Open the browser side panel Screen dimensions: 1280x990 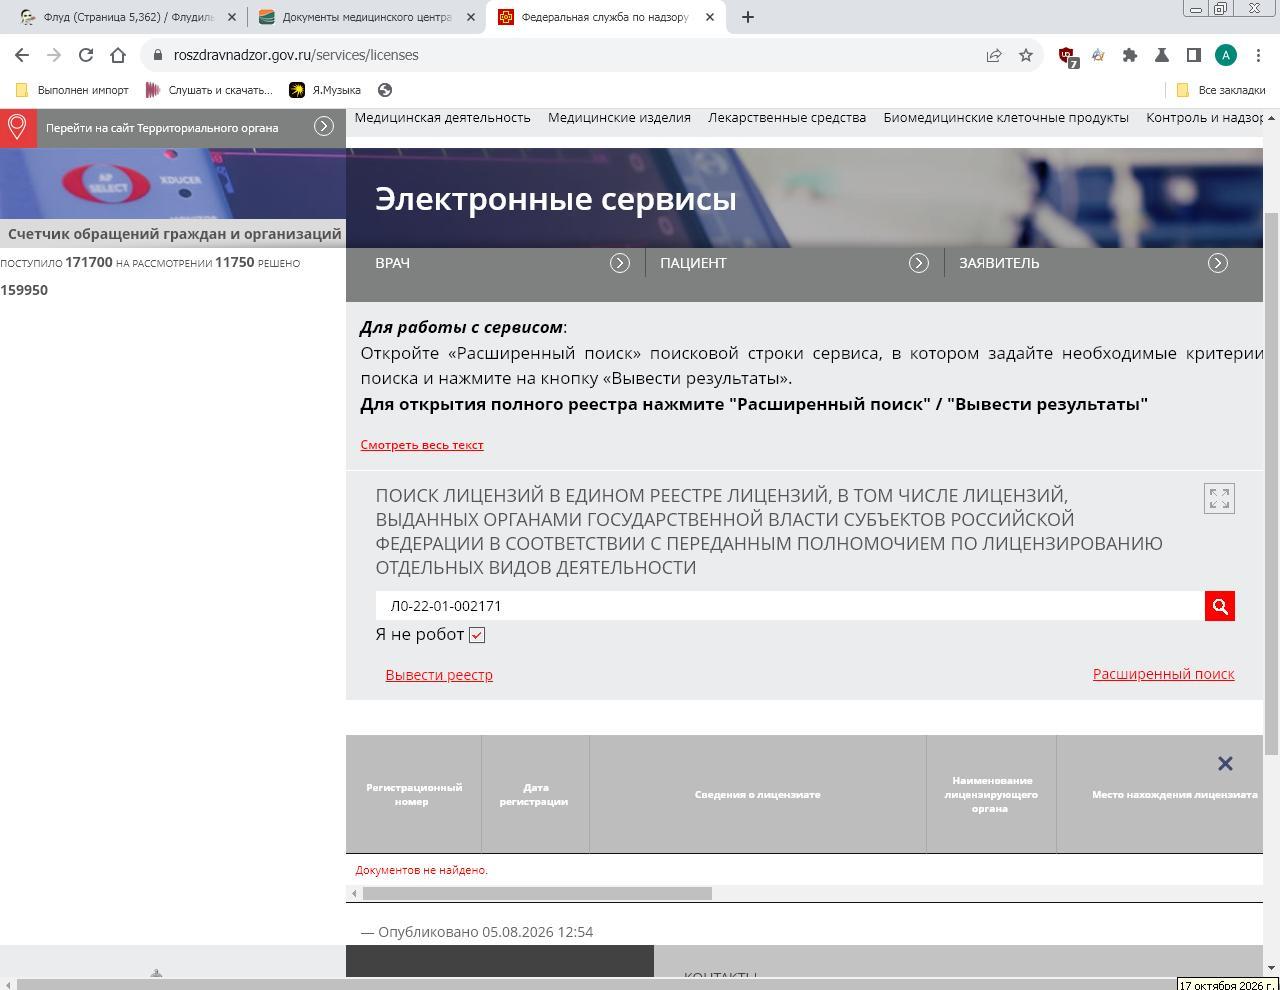[x=1194, y=55]
